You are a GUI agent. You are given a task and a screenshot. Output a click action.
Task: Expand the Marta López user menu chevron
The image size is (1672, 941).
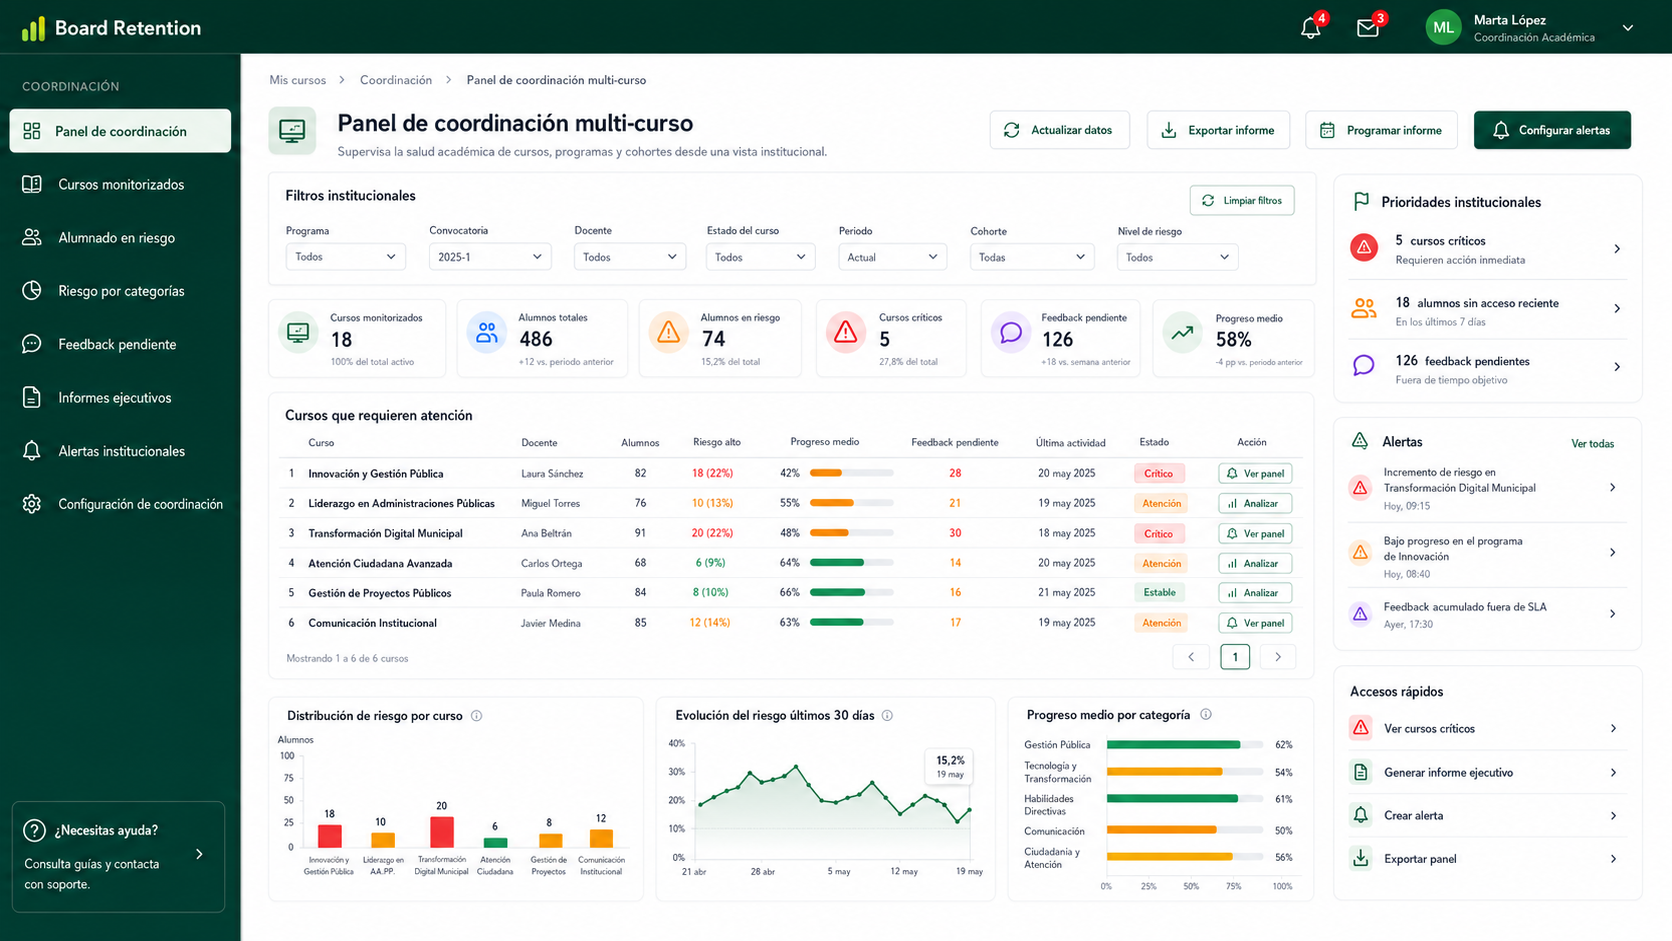click(1628, 28)
